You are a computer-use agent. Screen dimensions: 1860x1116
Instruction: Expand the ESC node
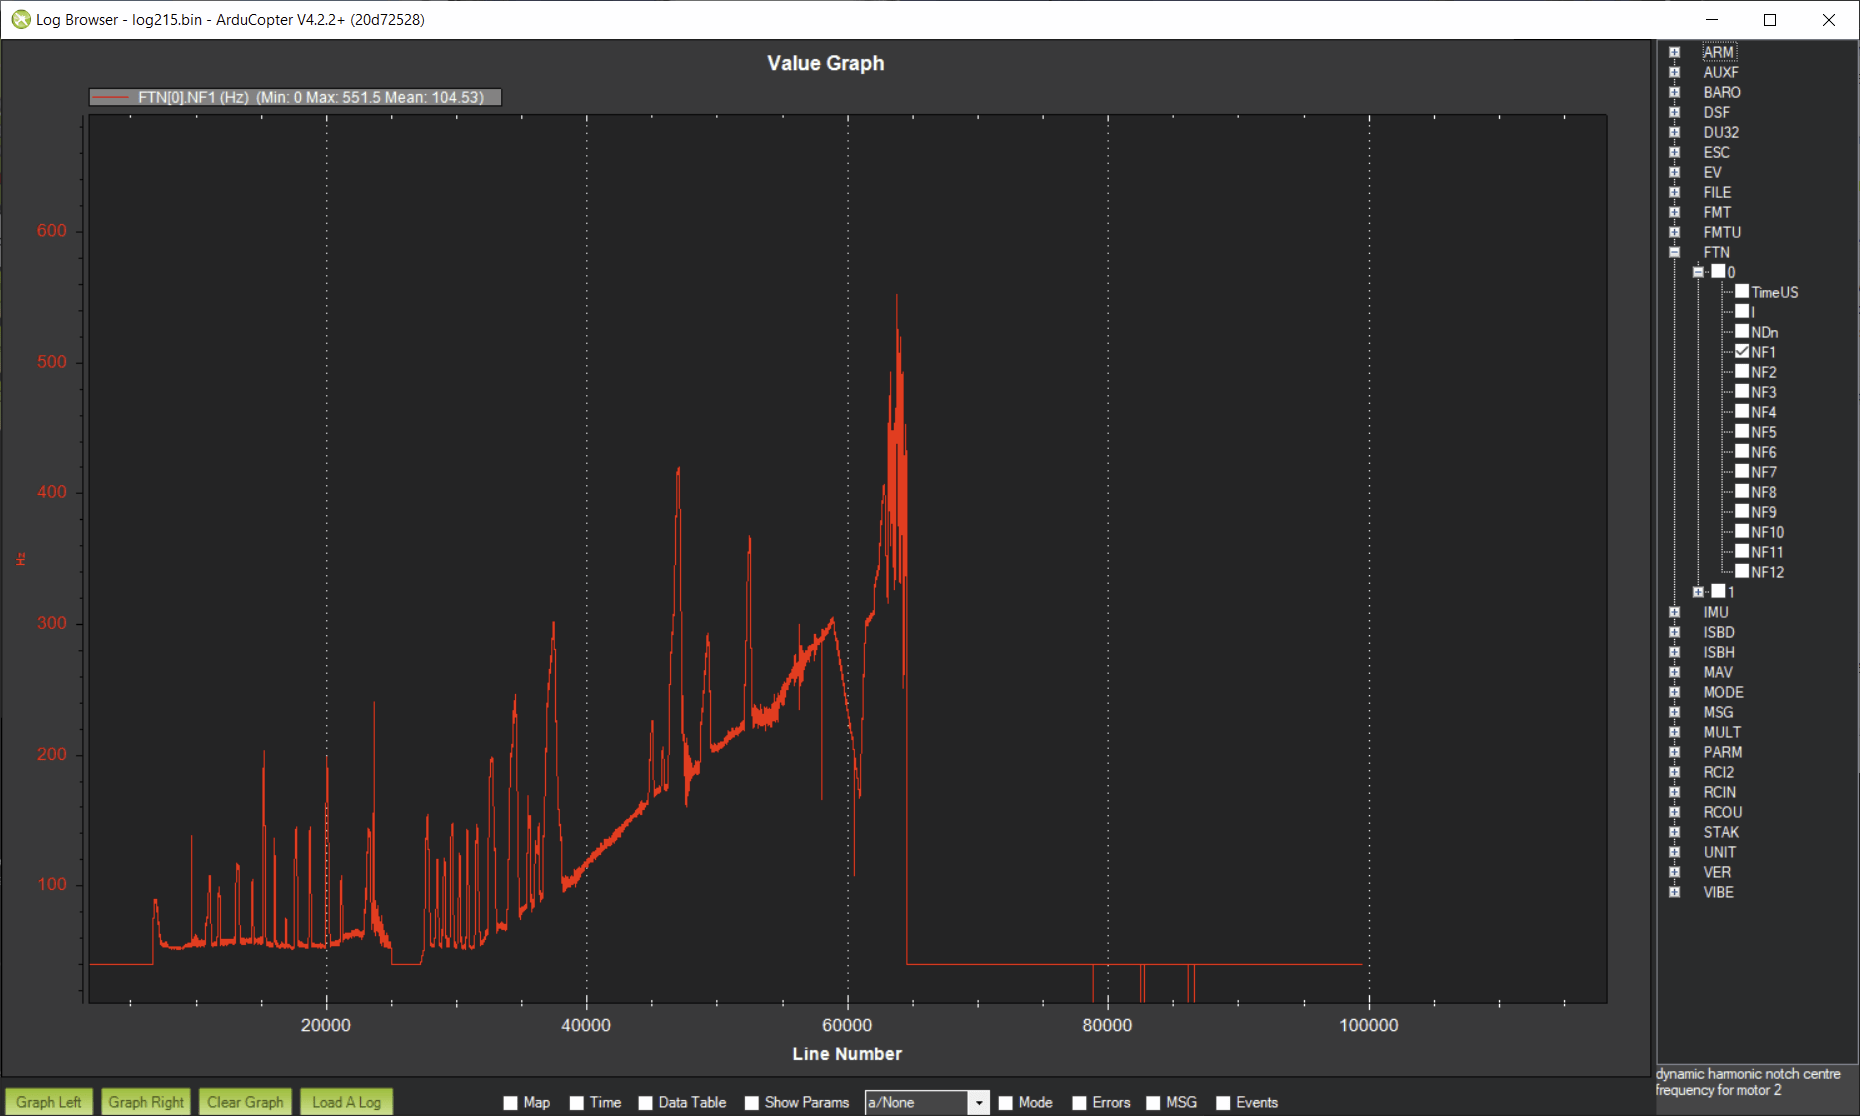(1676, 152)
